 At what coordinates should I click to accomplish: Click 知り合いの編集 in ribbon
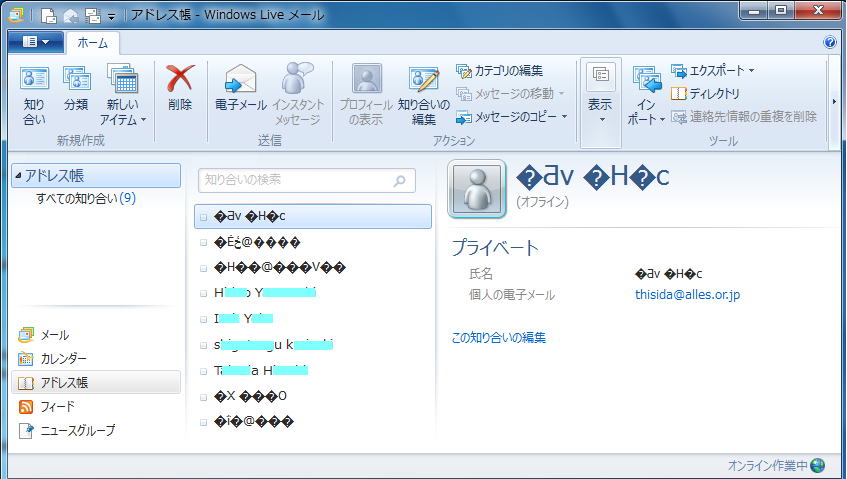pos(424,95)
